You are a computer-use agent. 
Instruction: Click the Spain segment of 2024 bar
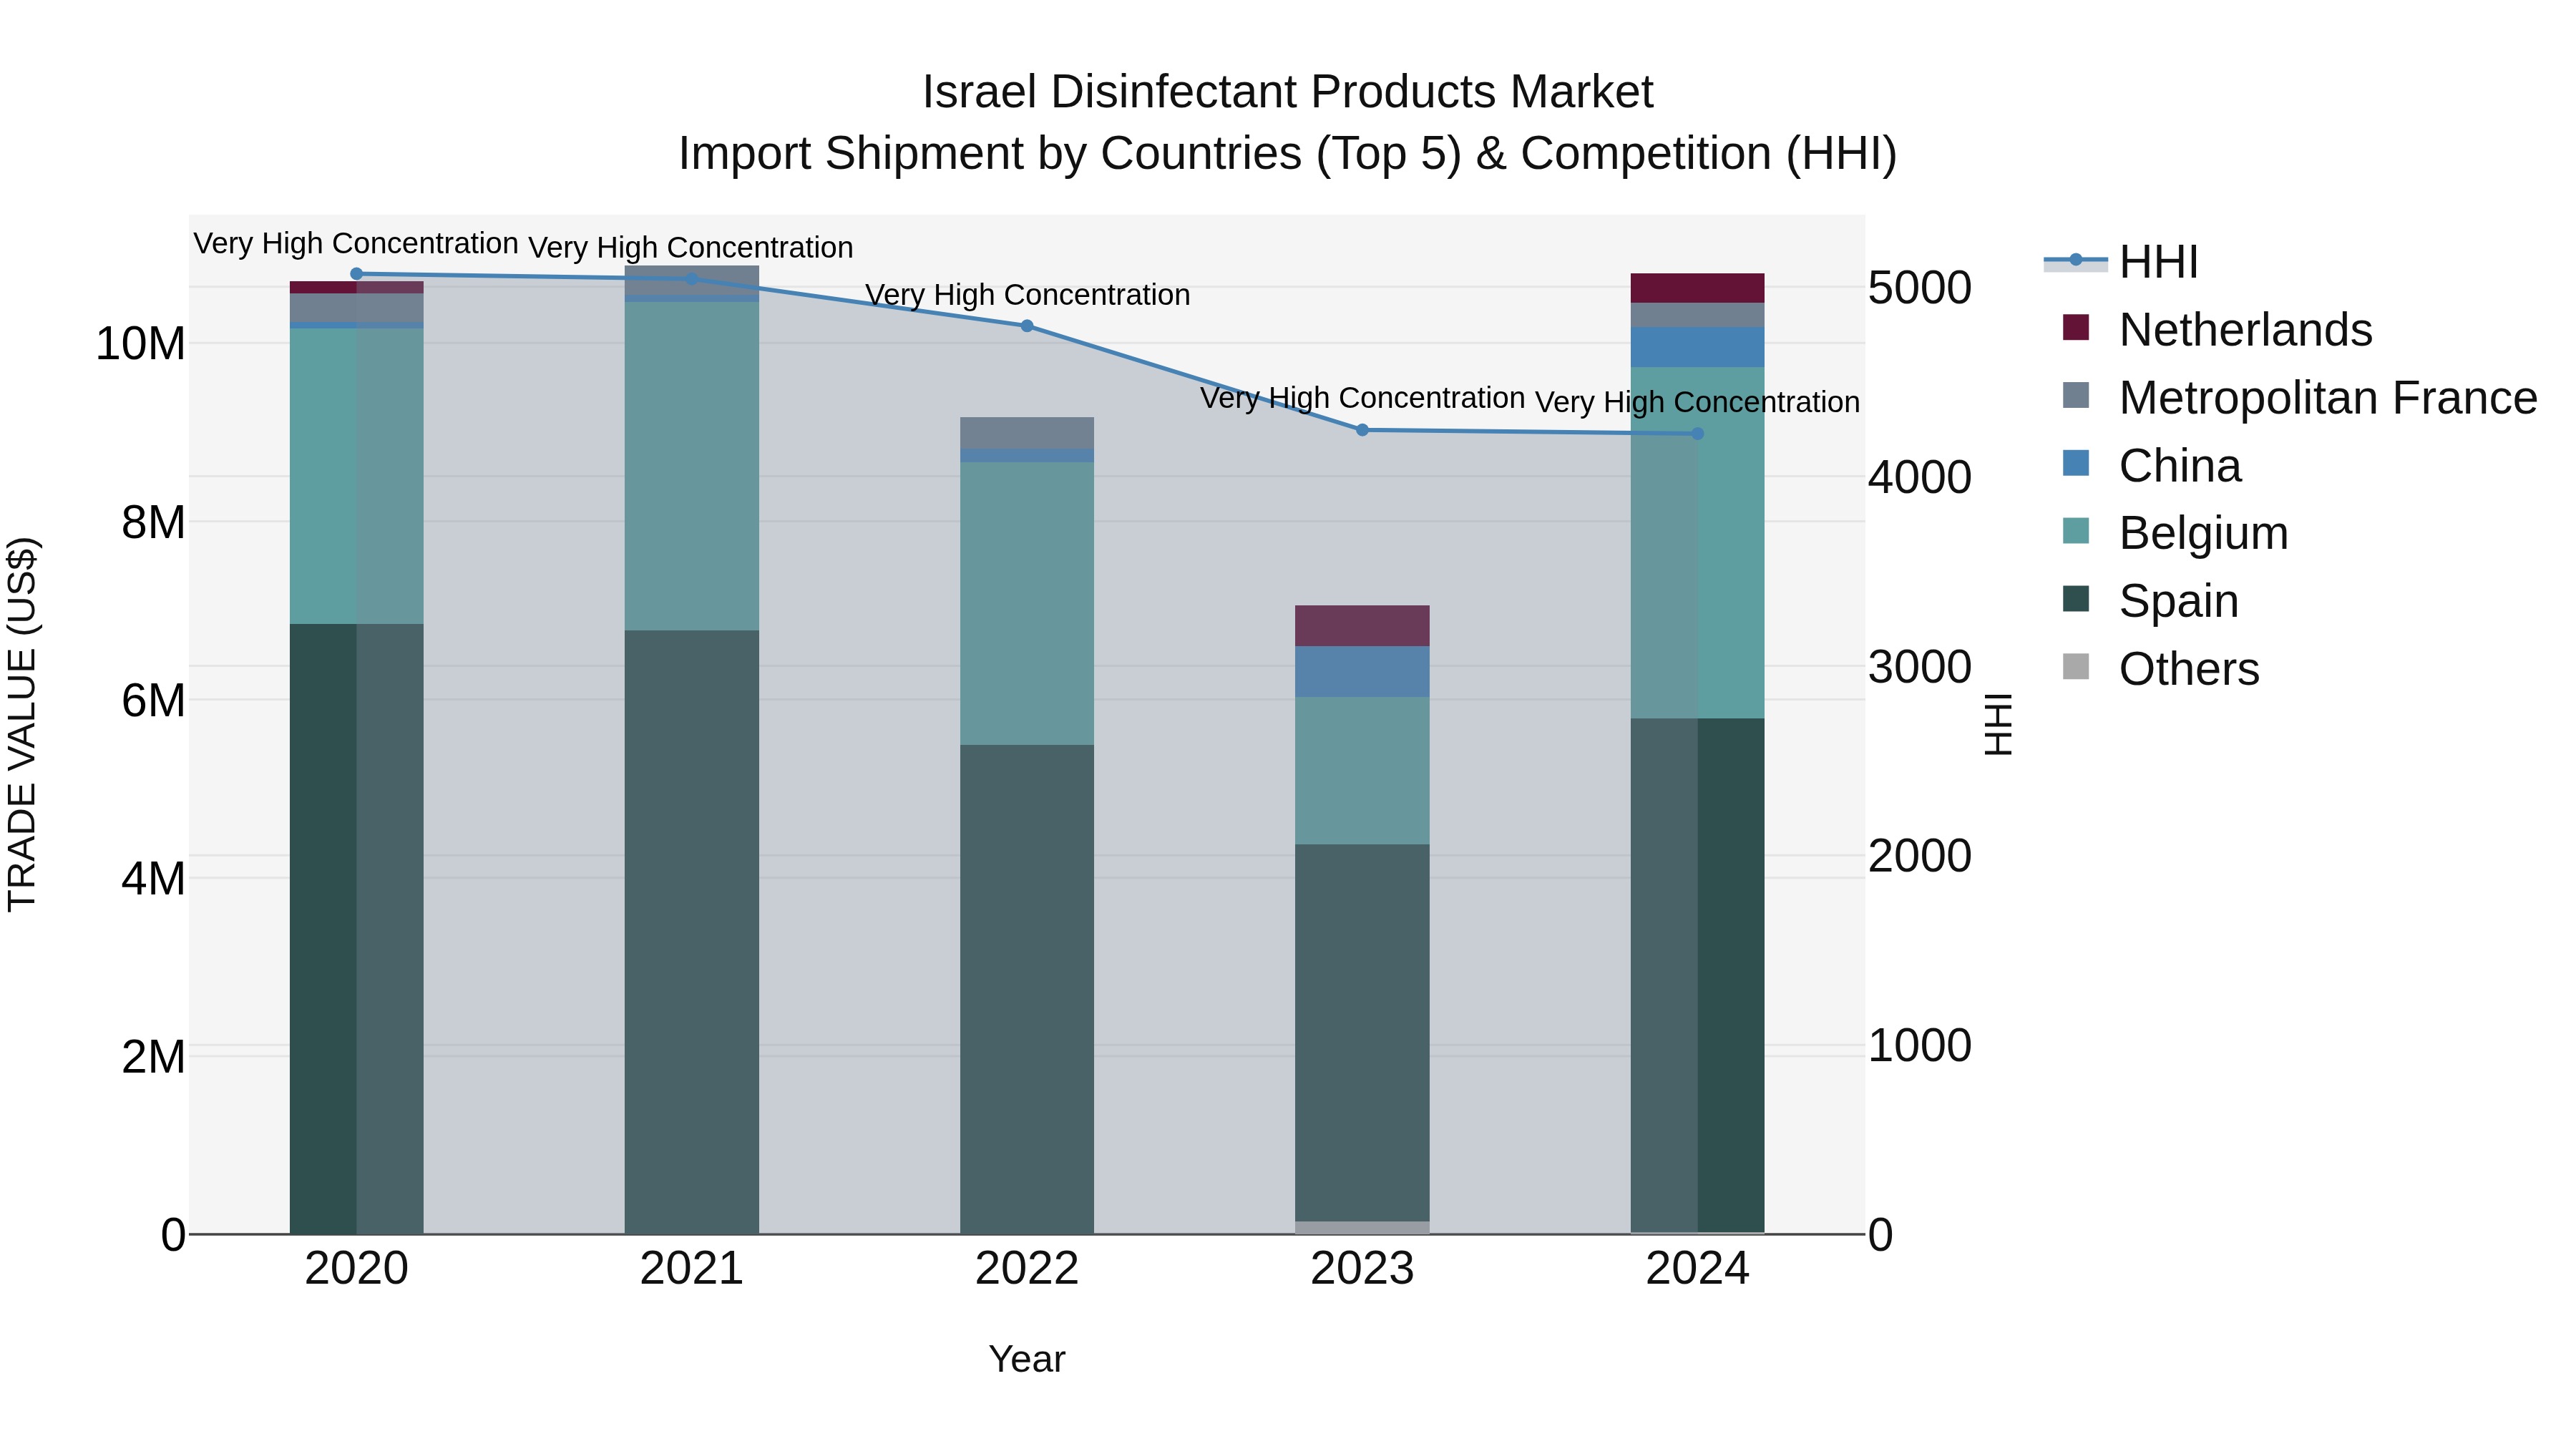click(1697, 976)
